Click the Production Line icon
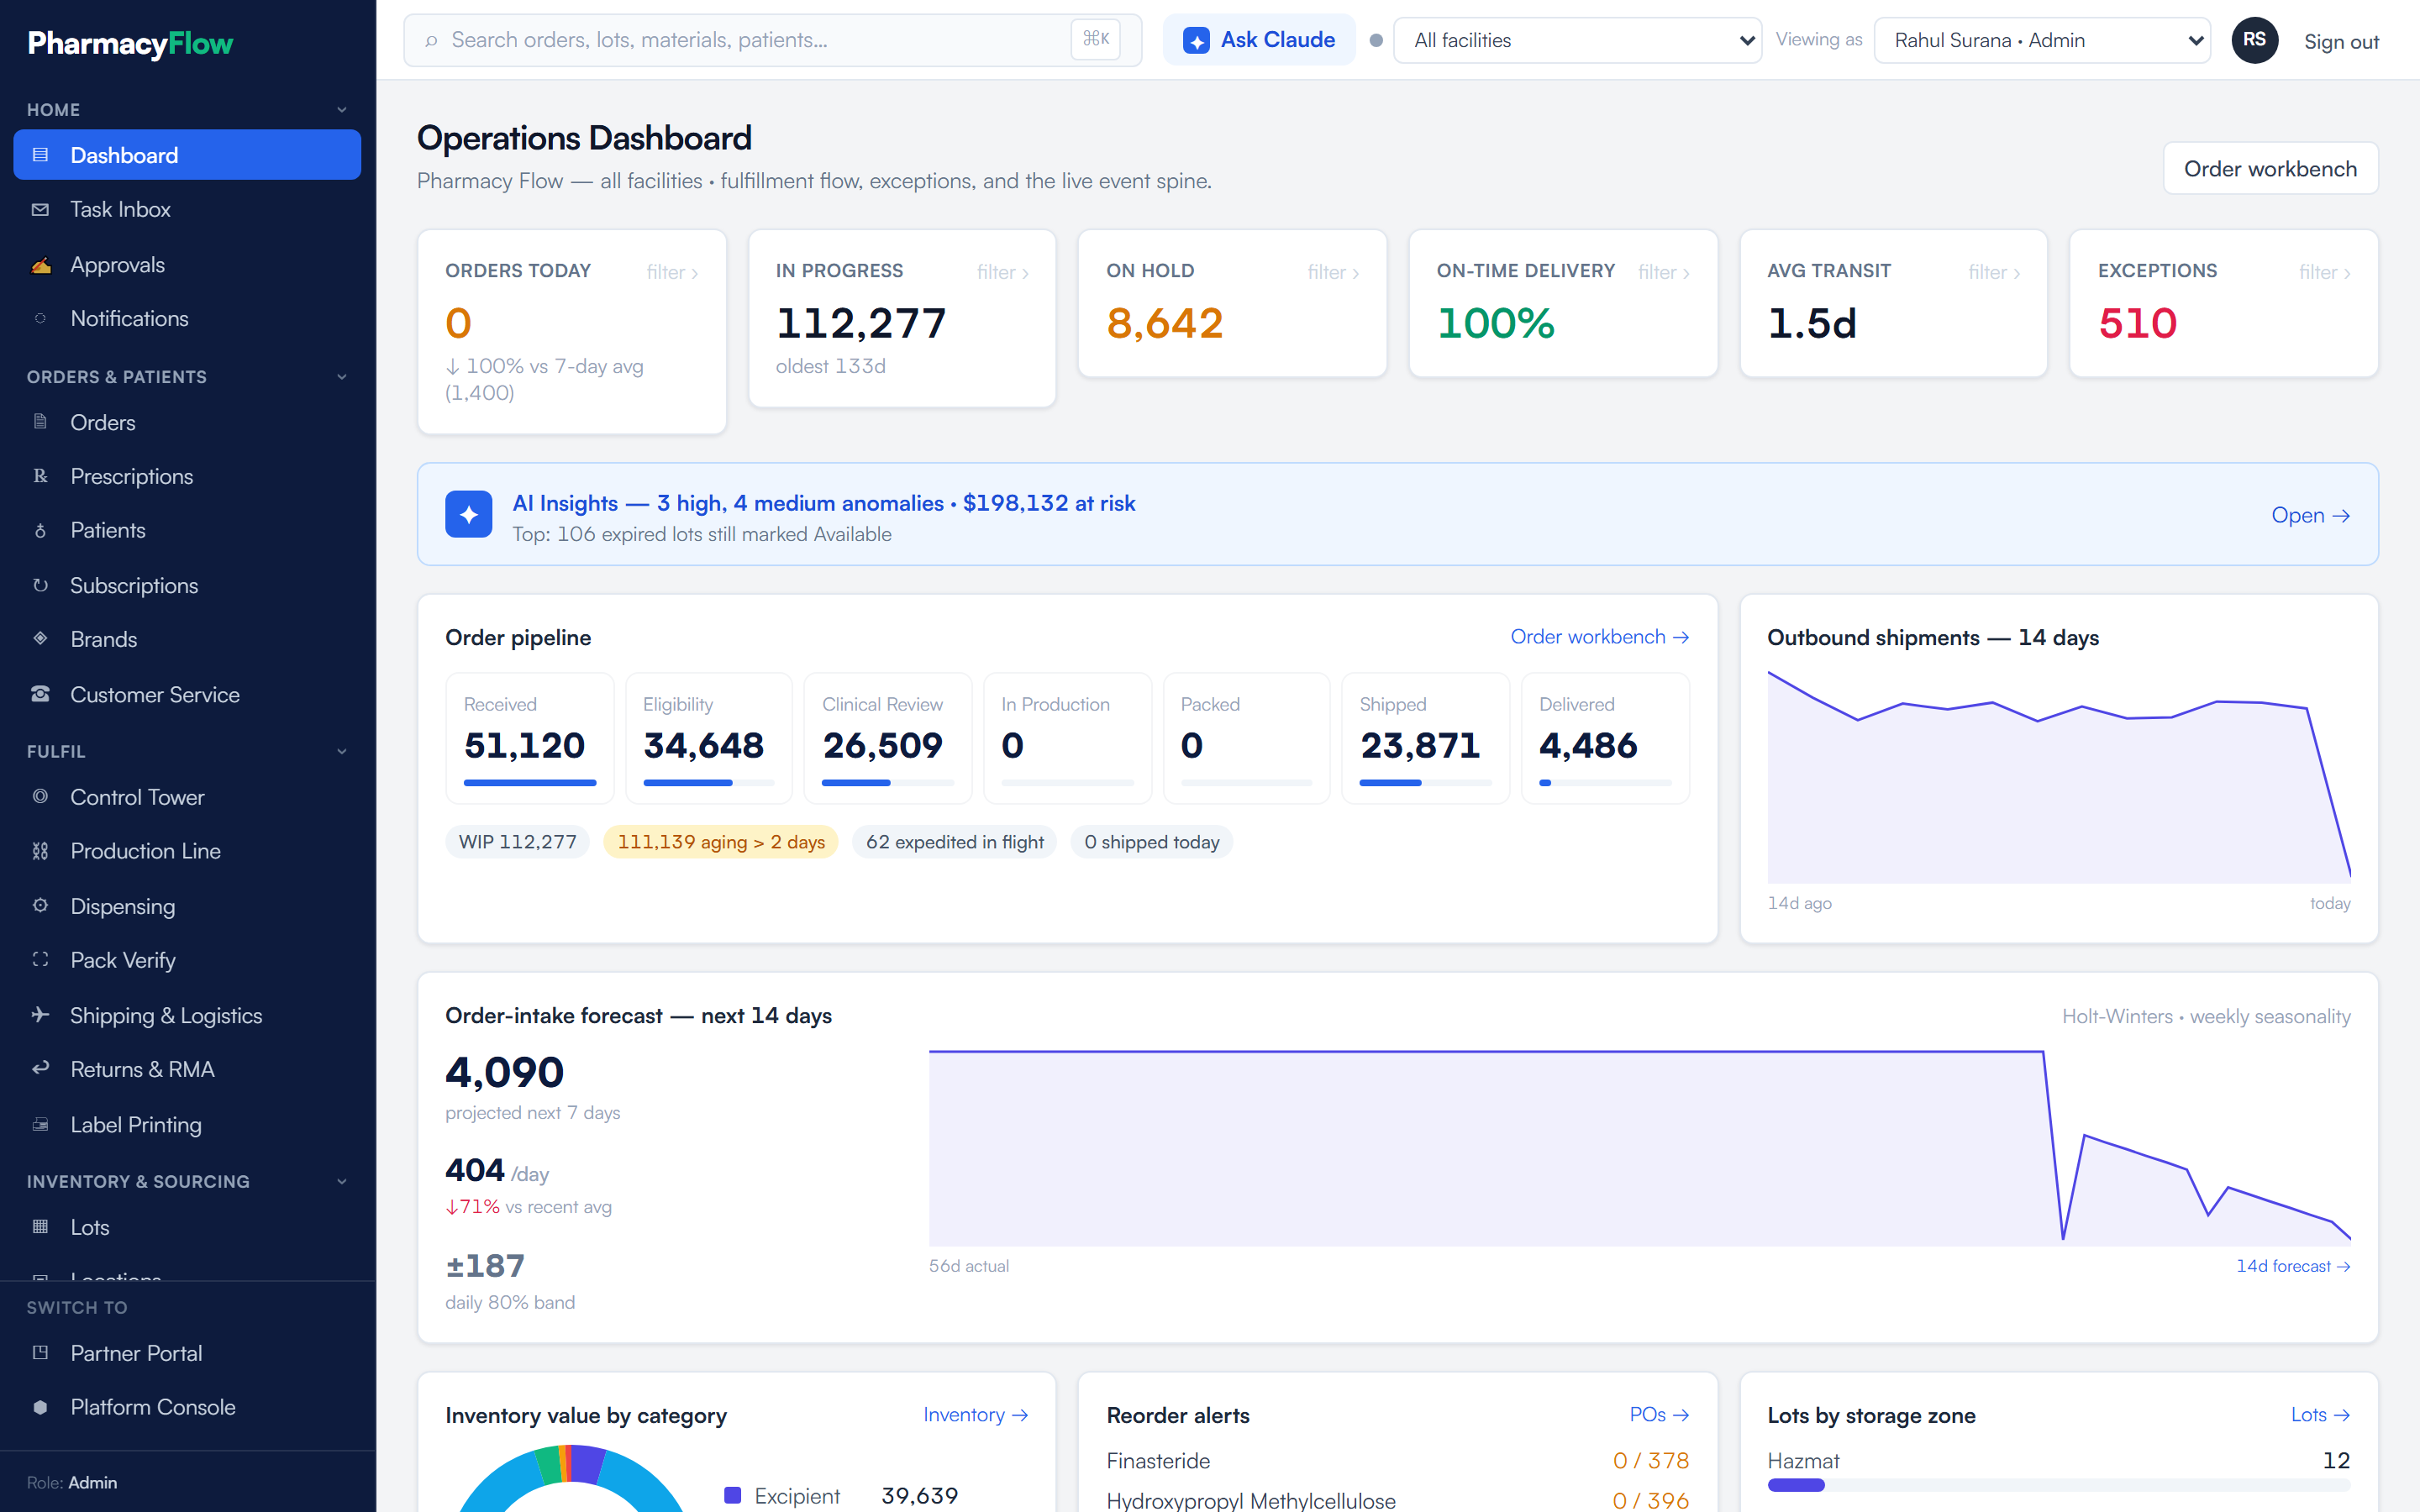Viewport: 2420px width, 1512px height. point(40,851)
